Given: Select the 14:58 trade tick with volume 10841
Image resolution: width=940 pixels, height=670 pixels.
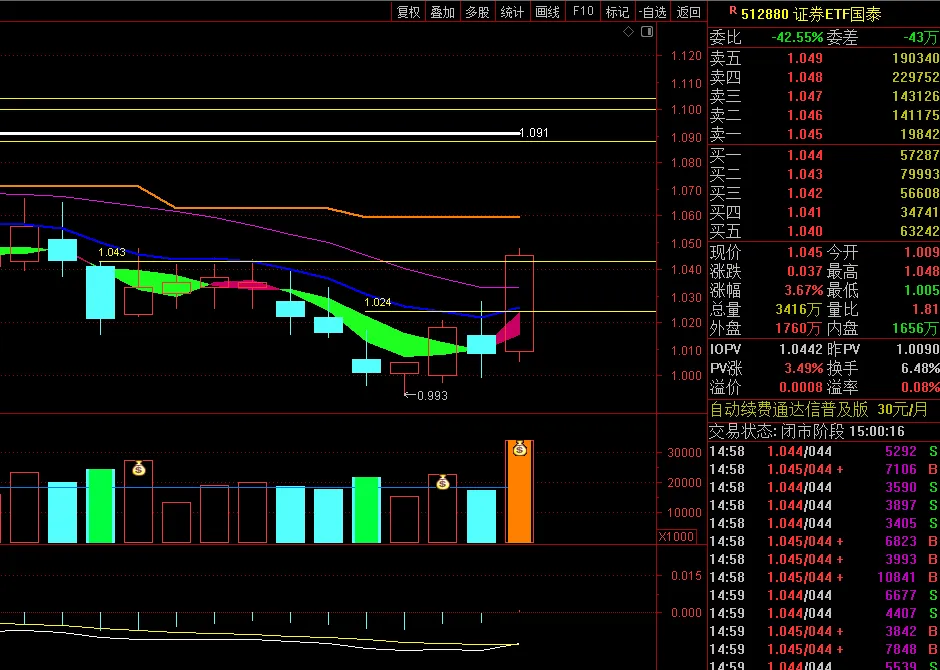Looking at the screenshot, I should point(824,577).
